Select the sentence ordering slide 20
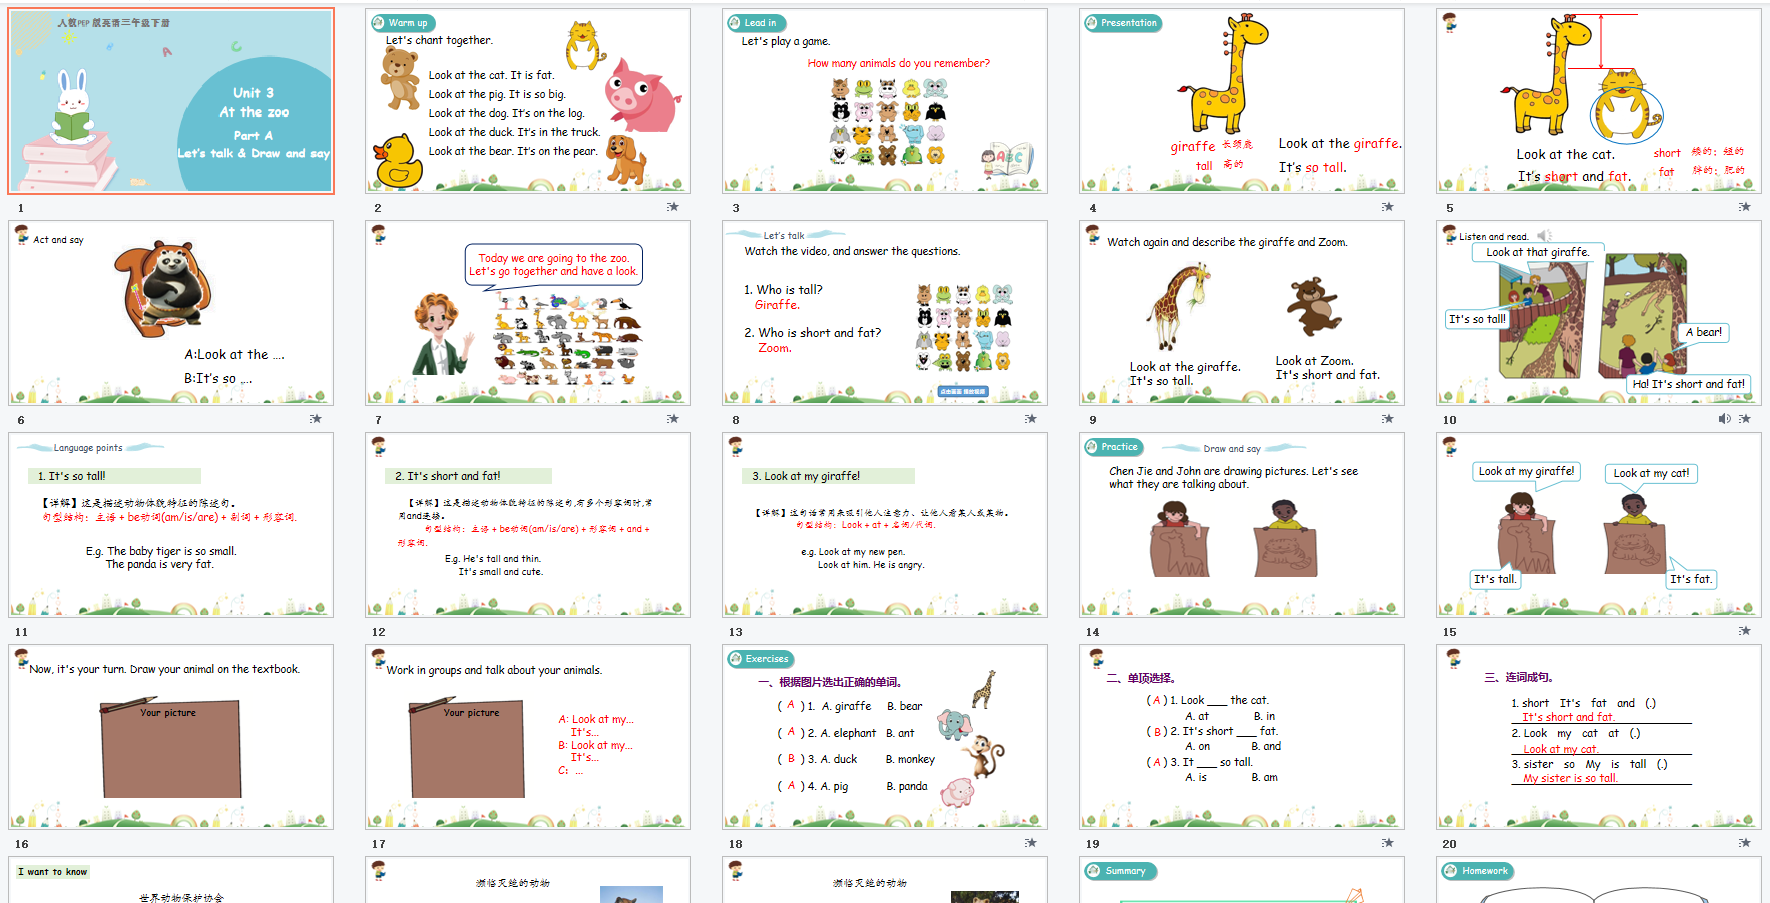 (x=1599, y=737)
